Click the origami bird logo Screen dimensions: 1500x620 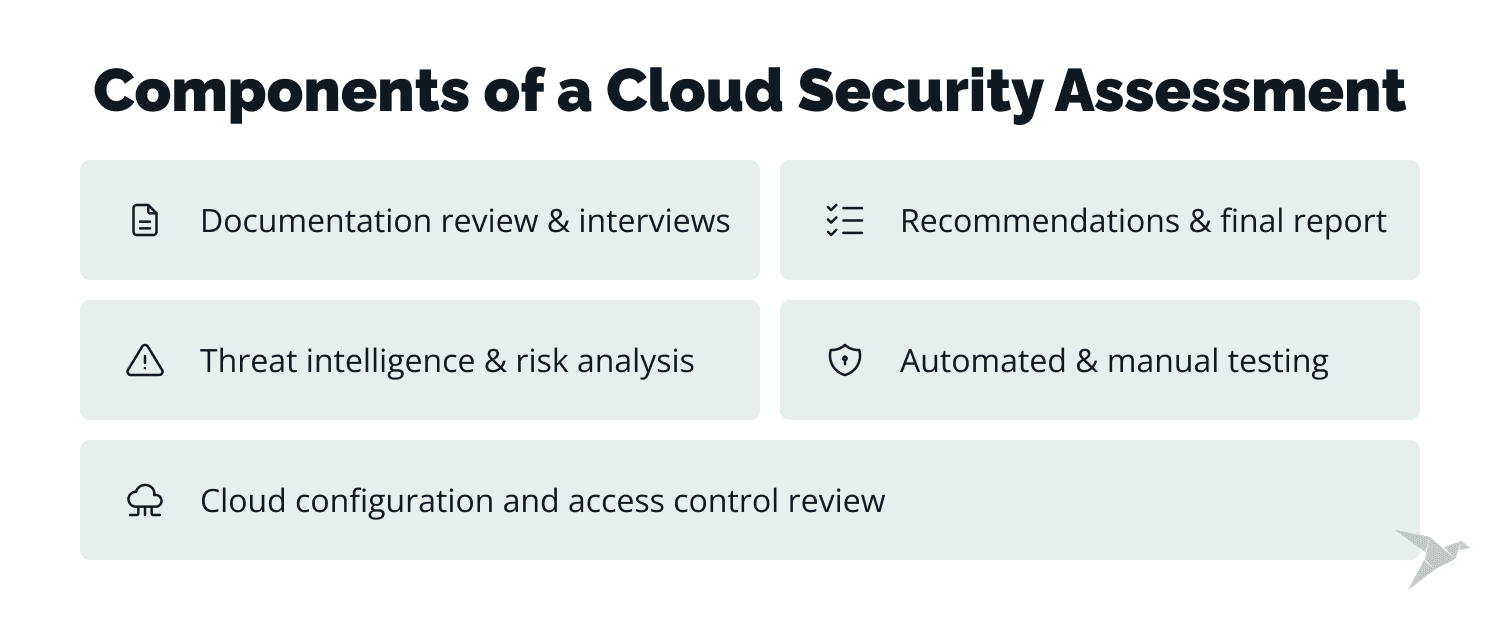[x=1430, y=556]
